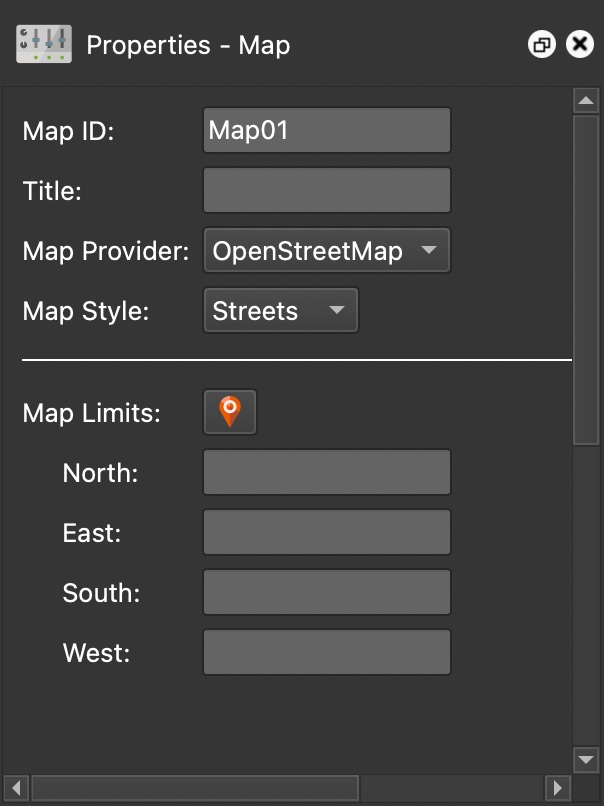Focus the Map ID text field

pyautogui.click(x=326, y=131)
